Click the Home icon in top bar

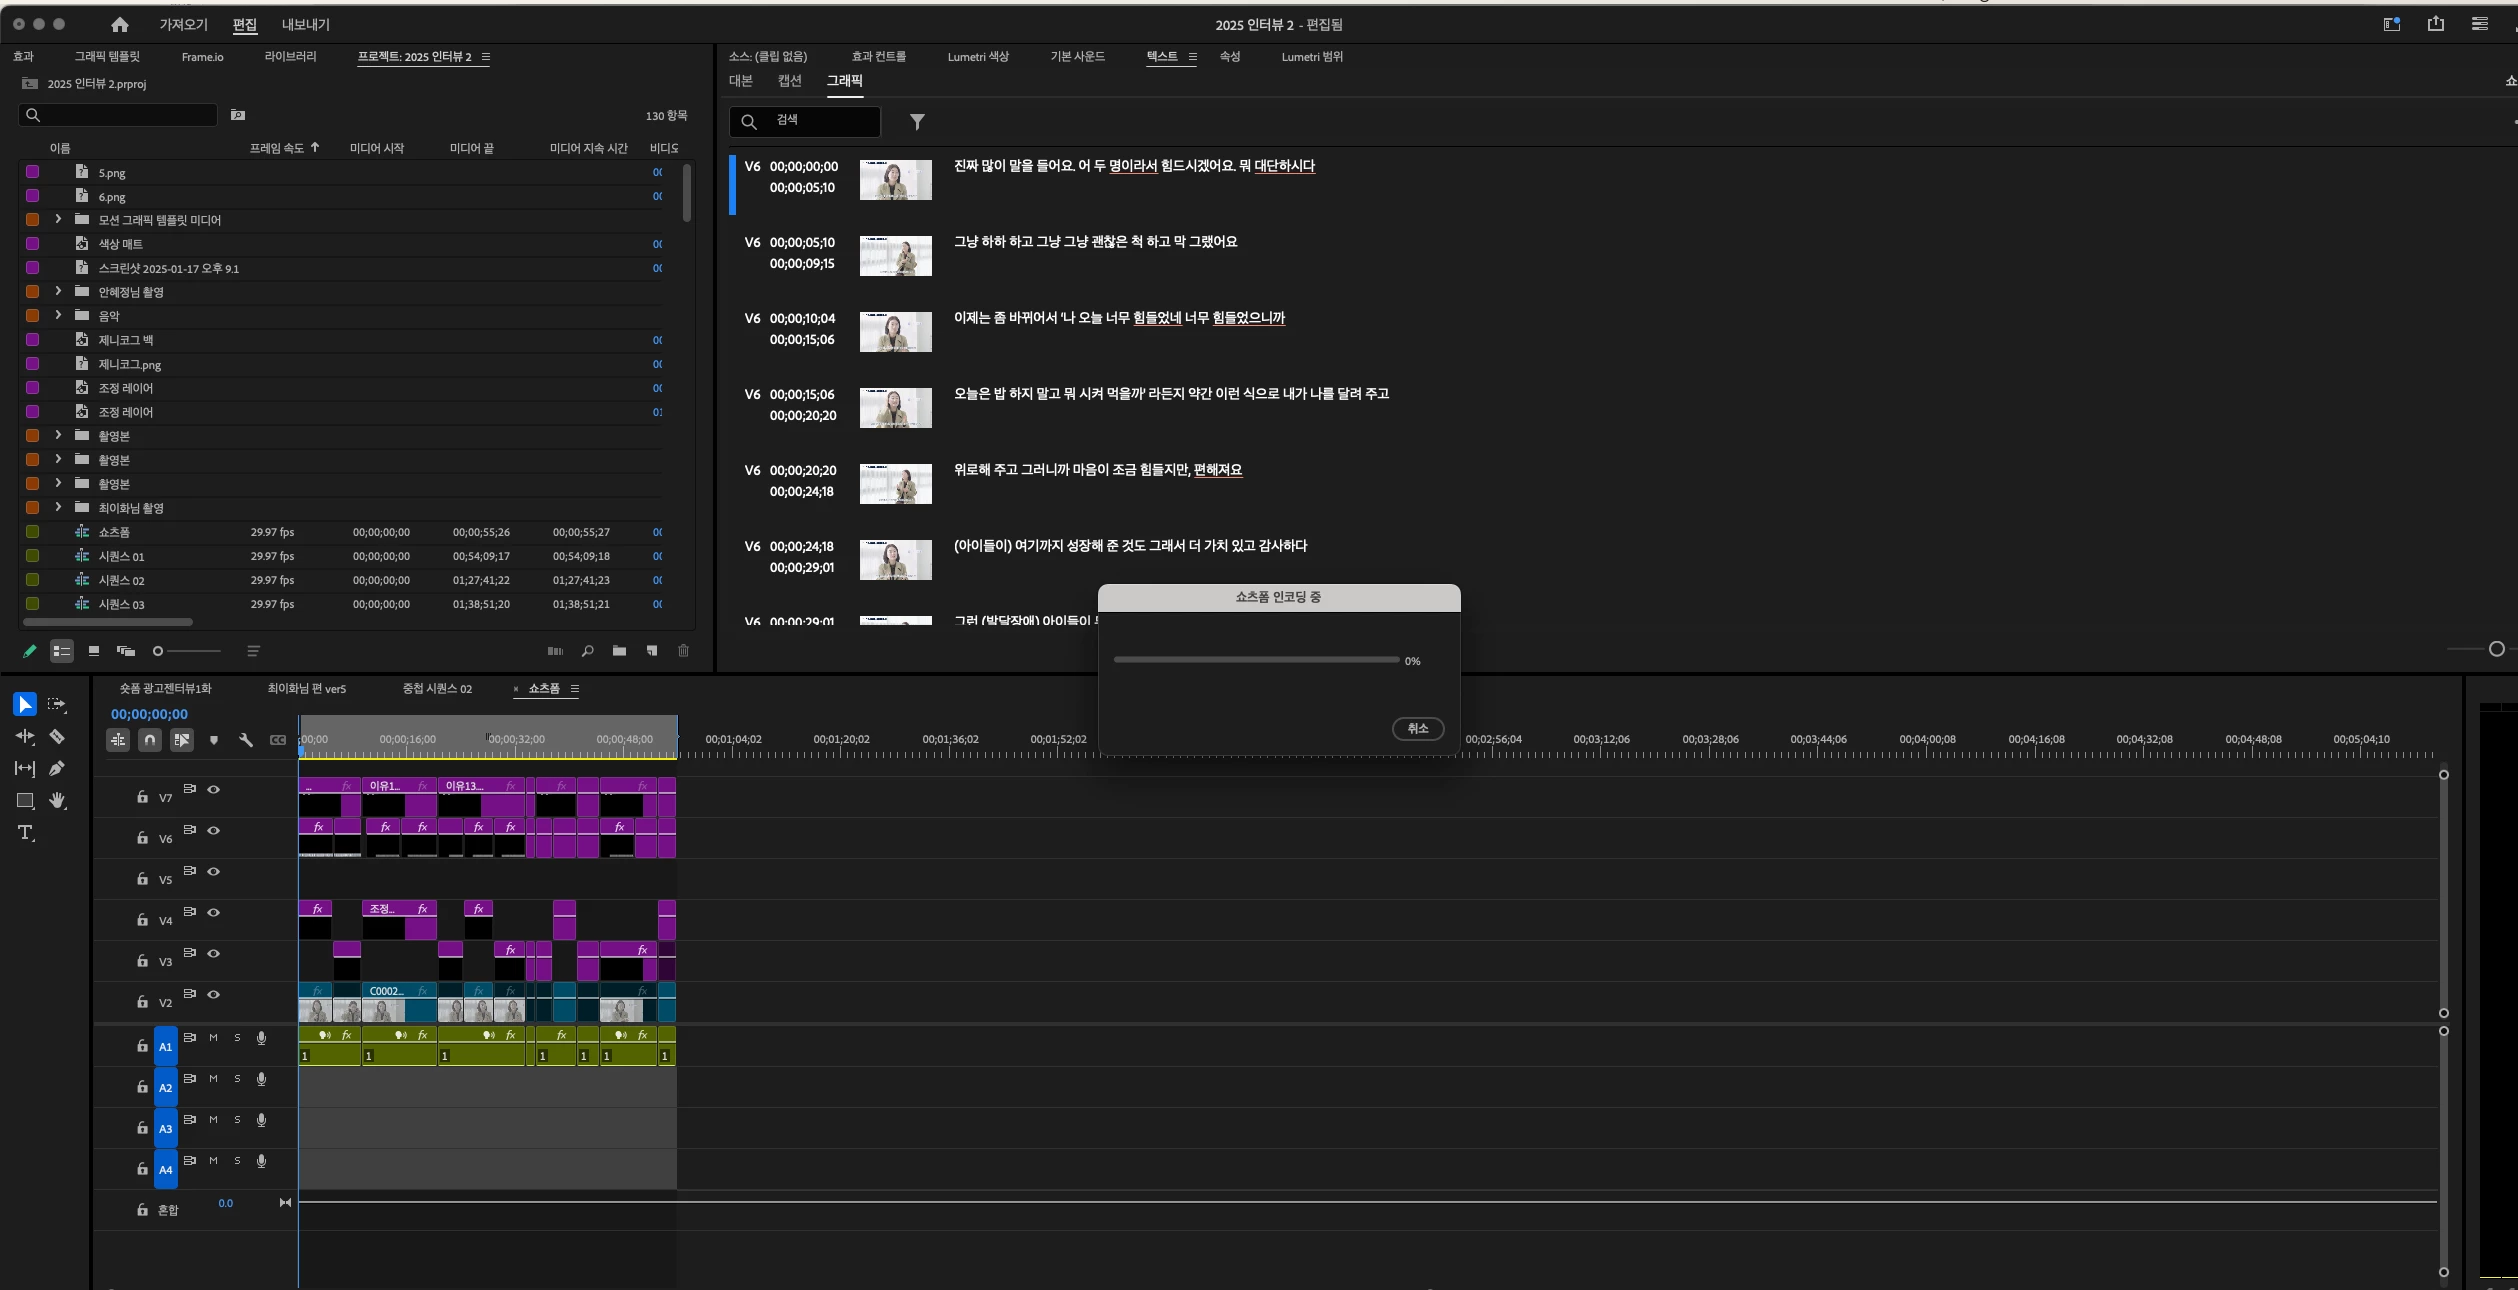tap(120, 24)
